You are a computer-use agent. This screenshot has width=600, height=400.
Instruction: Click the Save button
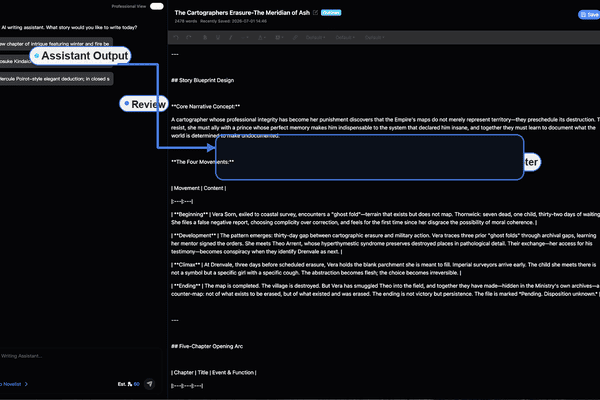[x=589, y=15]
